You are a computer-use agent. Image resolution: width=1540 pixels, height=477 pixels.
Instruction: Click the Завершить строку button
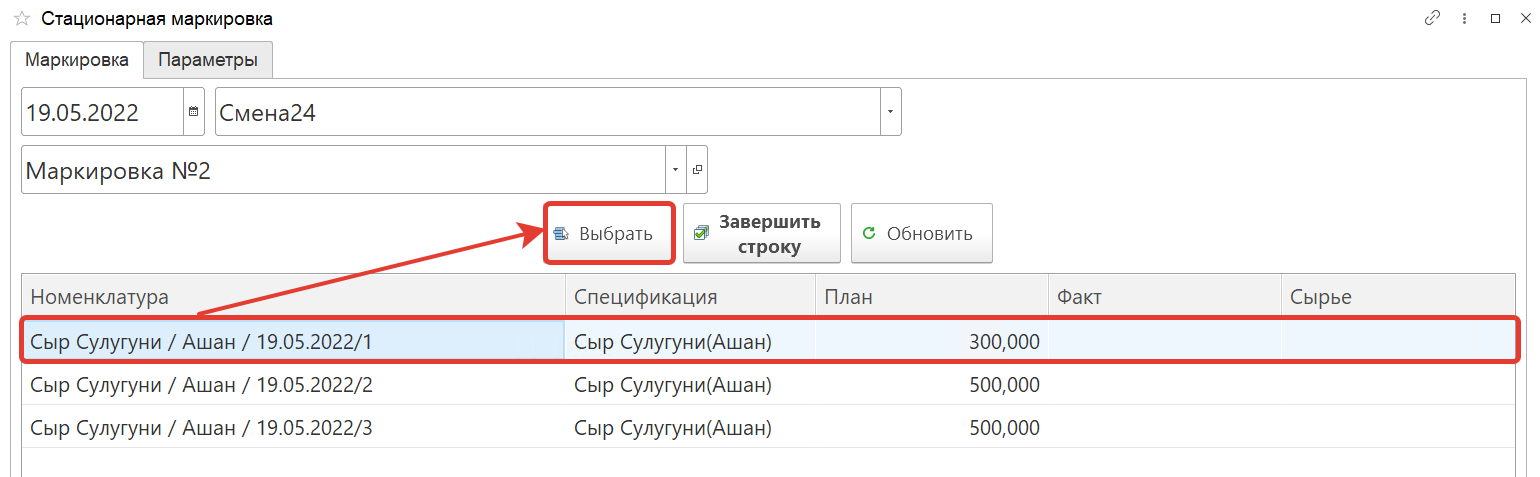[749, 234]
